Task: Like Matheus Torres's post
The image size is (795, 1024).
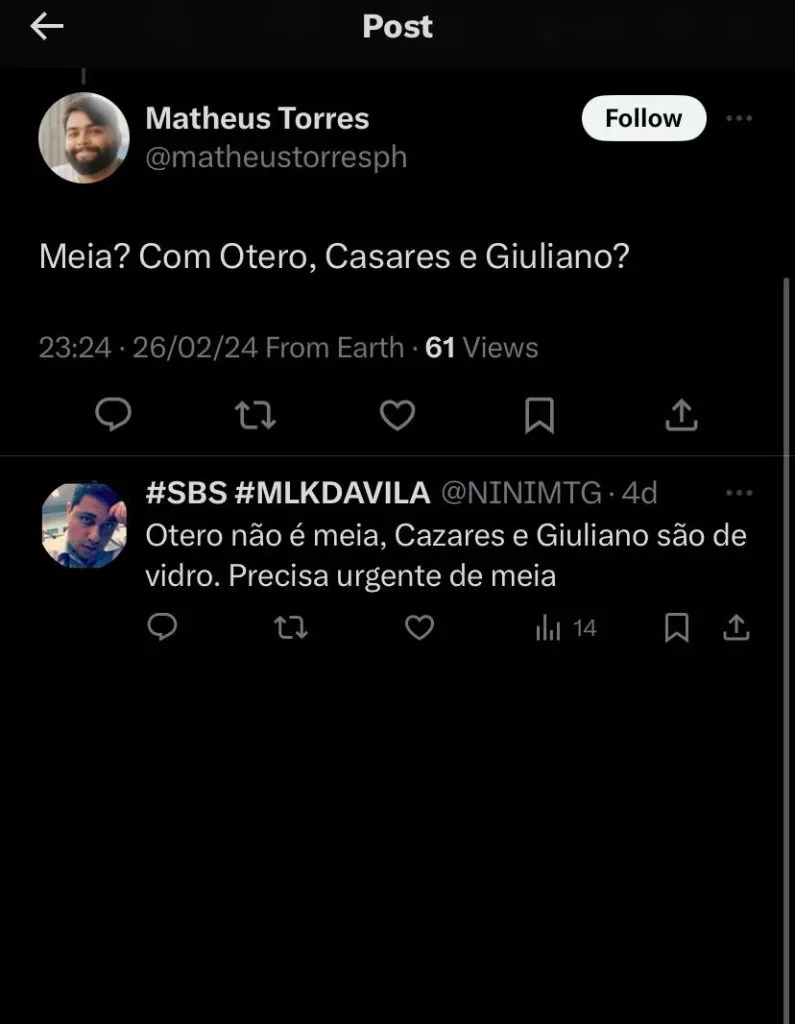Action: (x=397, y=414)
